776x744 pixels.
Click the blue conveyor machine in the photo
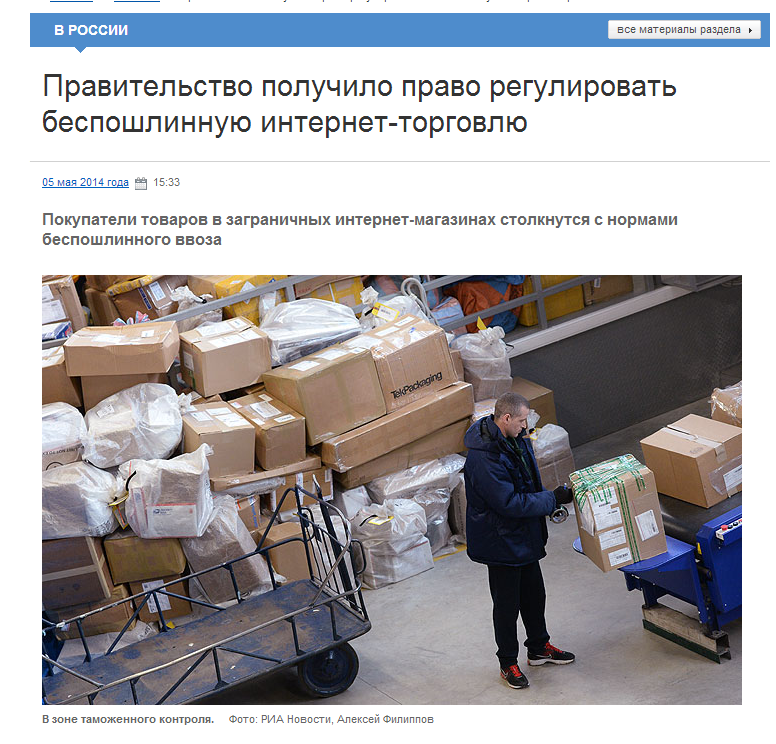pyautogui.click(x=688, y=582)
